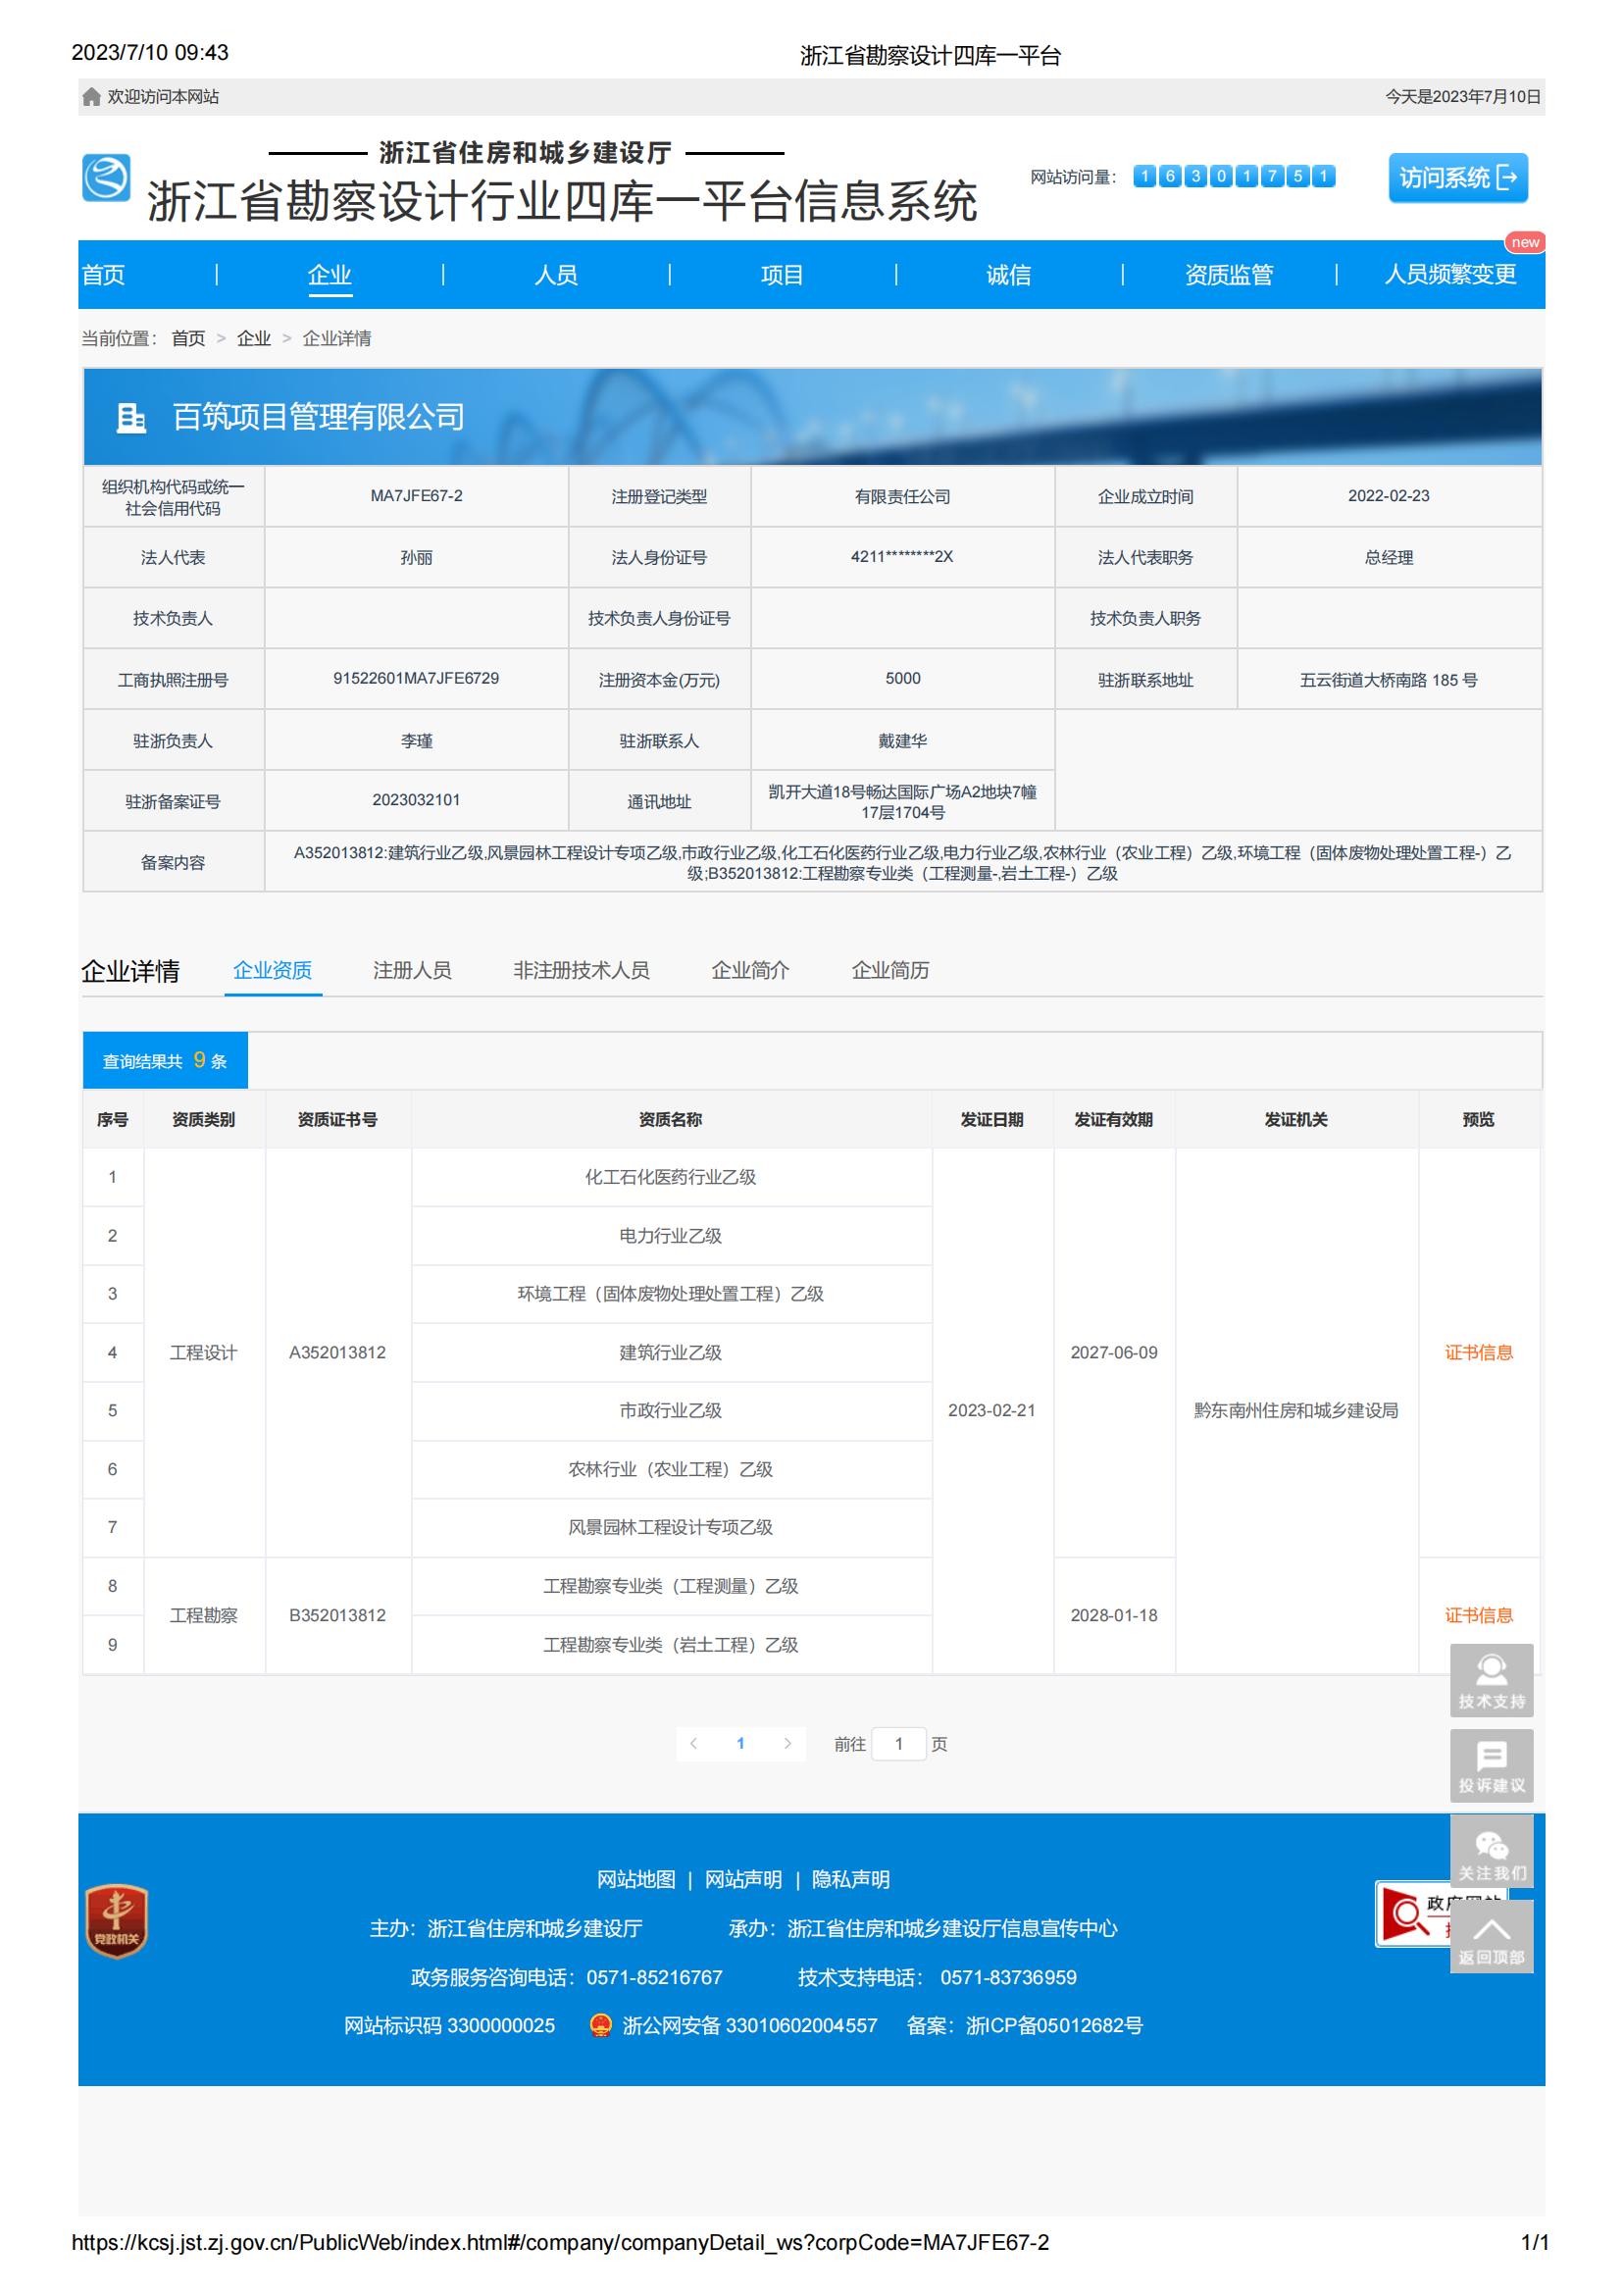Open the 隐私声明 footer link
Screen dimensions: 1623x2296
[x=850, y=1880]
